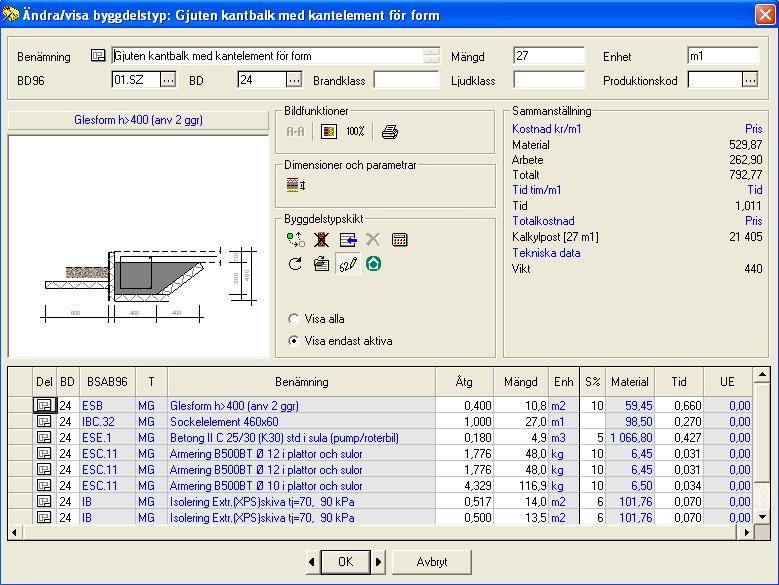Viewport: 779px width, 585px height.
Task: Click the up arrow in the Benämning field spinner
Action: coord(432,52)
